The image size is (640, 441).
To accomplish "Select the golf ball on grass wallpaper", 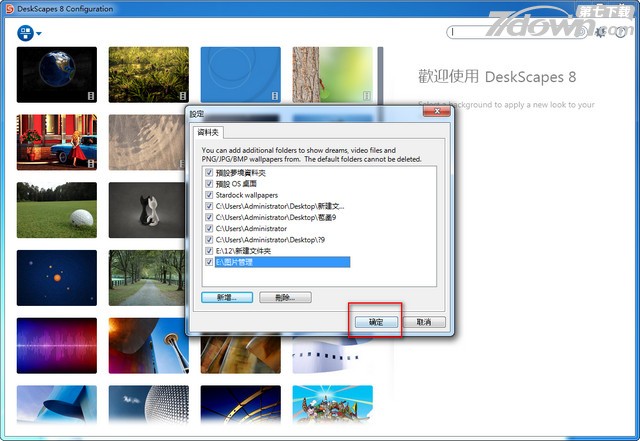I will click(57, 210).
